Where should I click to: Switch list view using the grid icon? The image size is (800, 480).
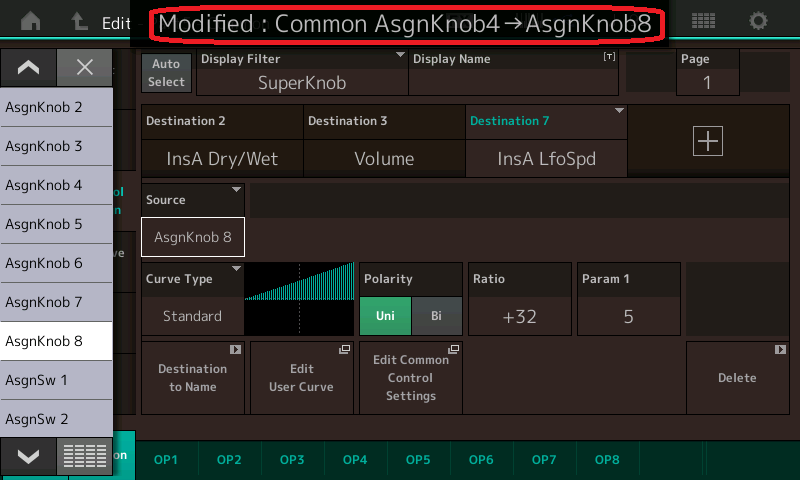[85, 456]
